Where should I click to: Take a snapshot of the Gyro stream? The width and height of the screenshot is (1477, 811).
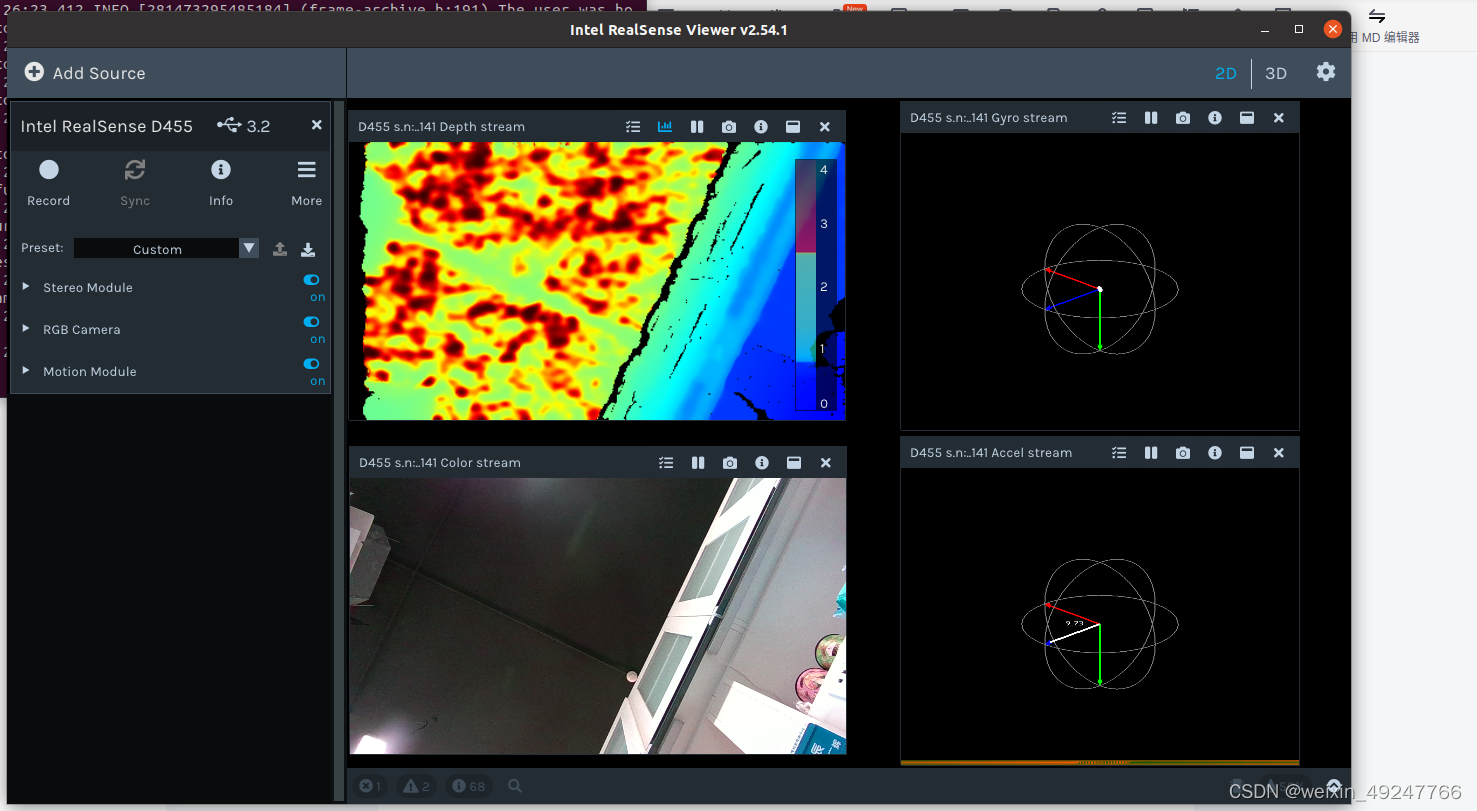1183,118
